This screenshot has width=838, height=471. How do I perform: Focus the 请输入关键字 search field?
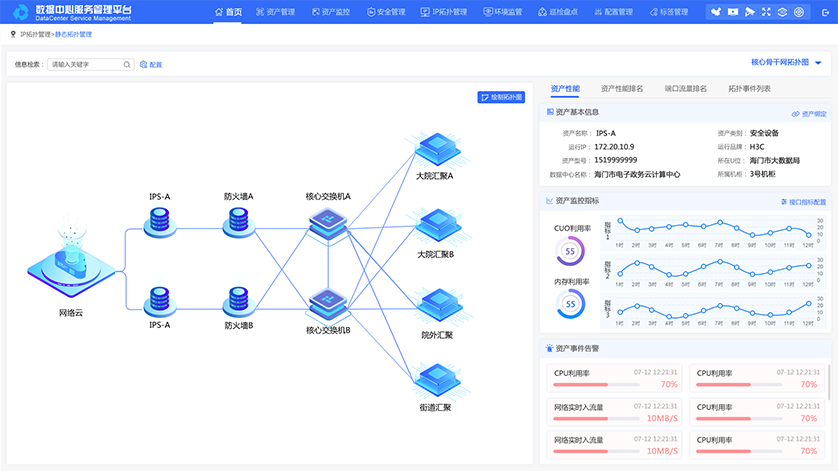[x=90, y=65]
